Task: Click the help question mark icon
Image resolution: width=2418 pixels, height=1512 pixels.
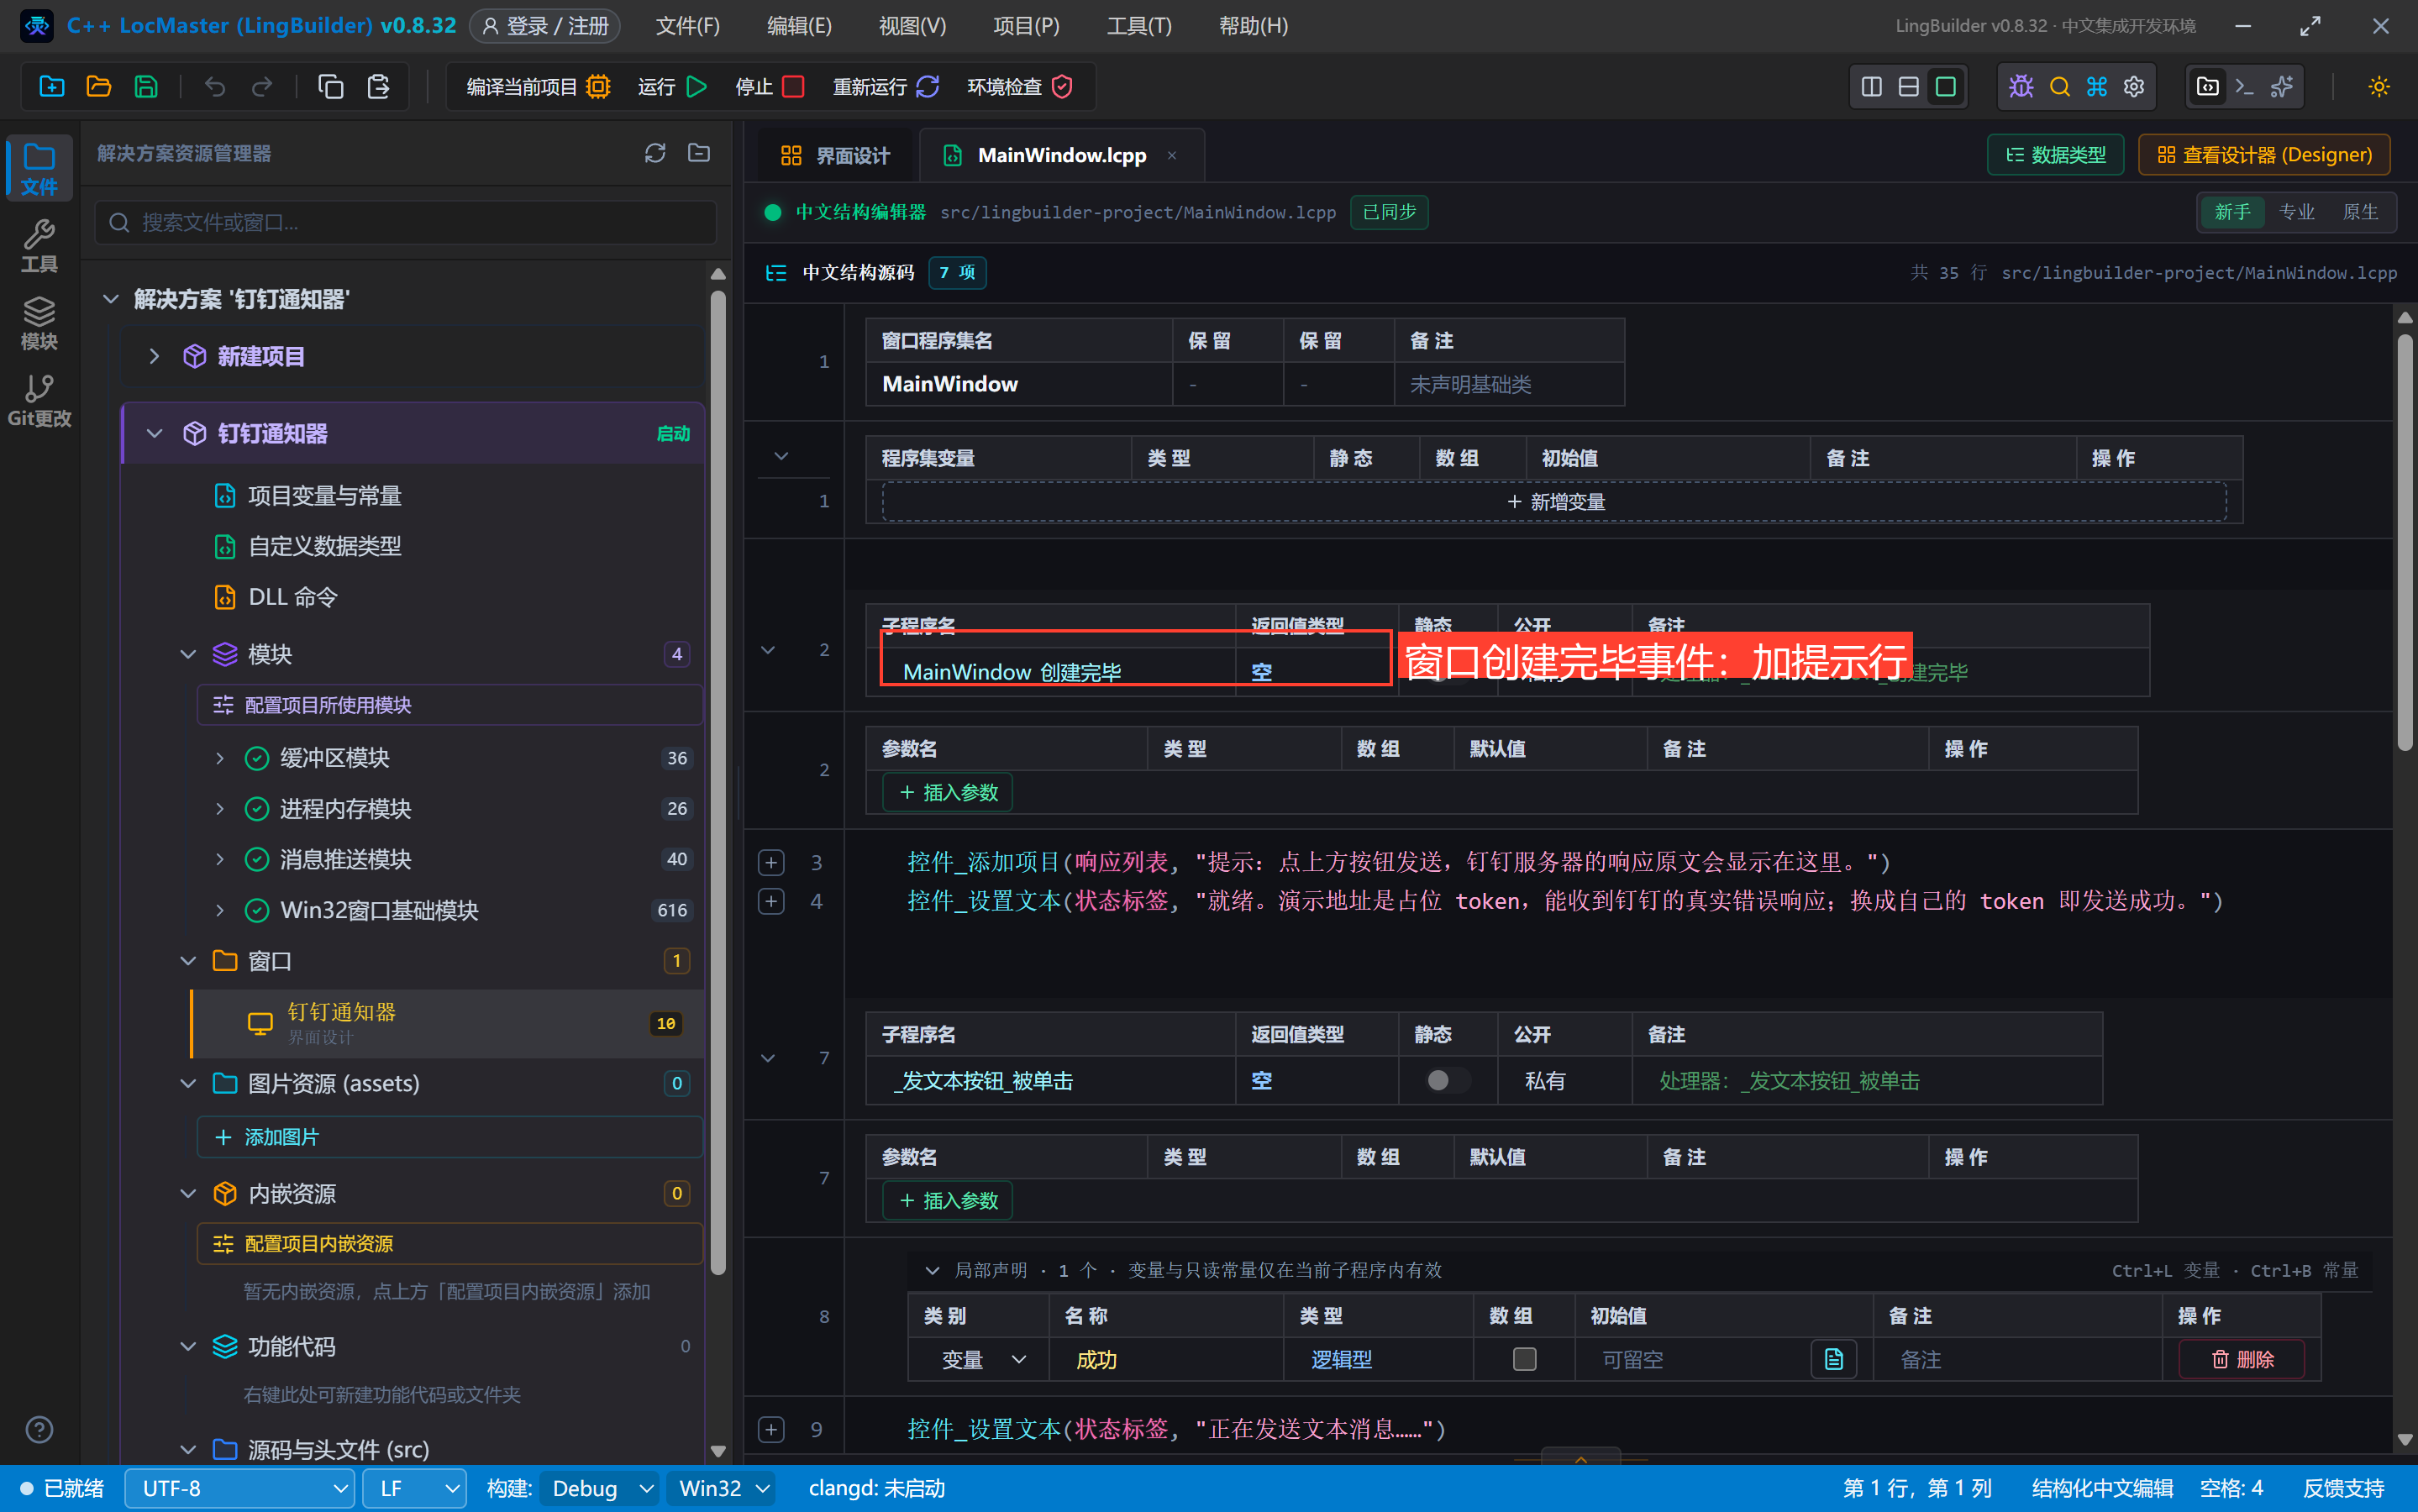Action: point(39,1429)
